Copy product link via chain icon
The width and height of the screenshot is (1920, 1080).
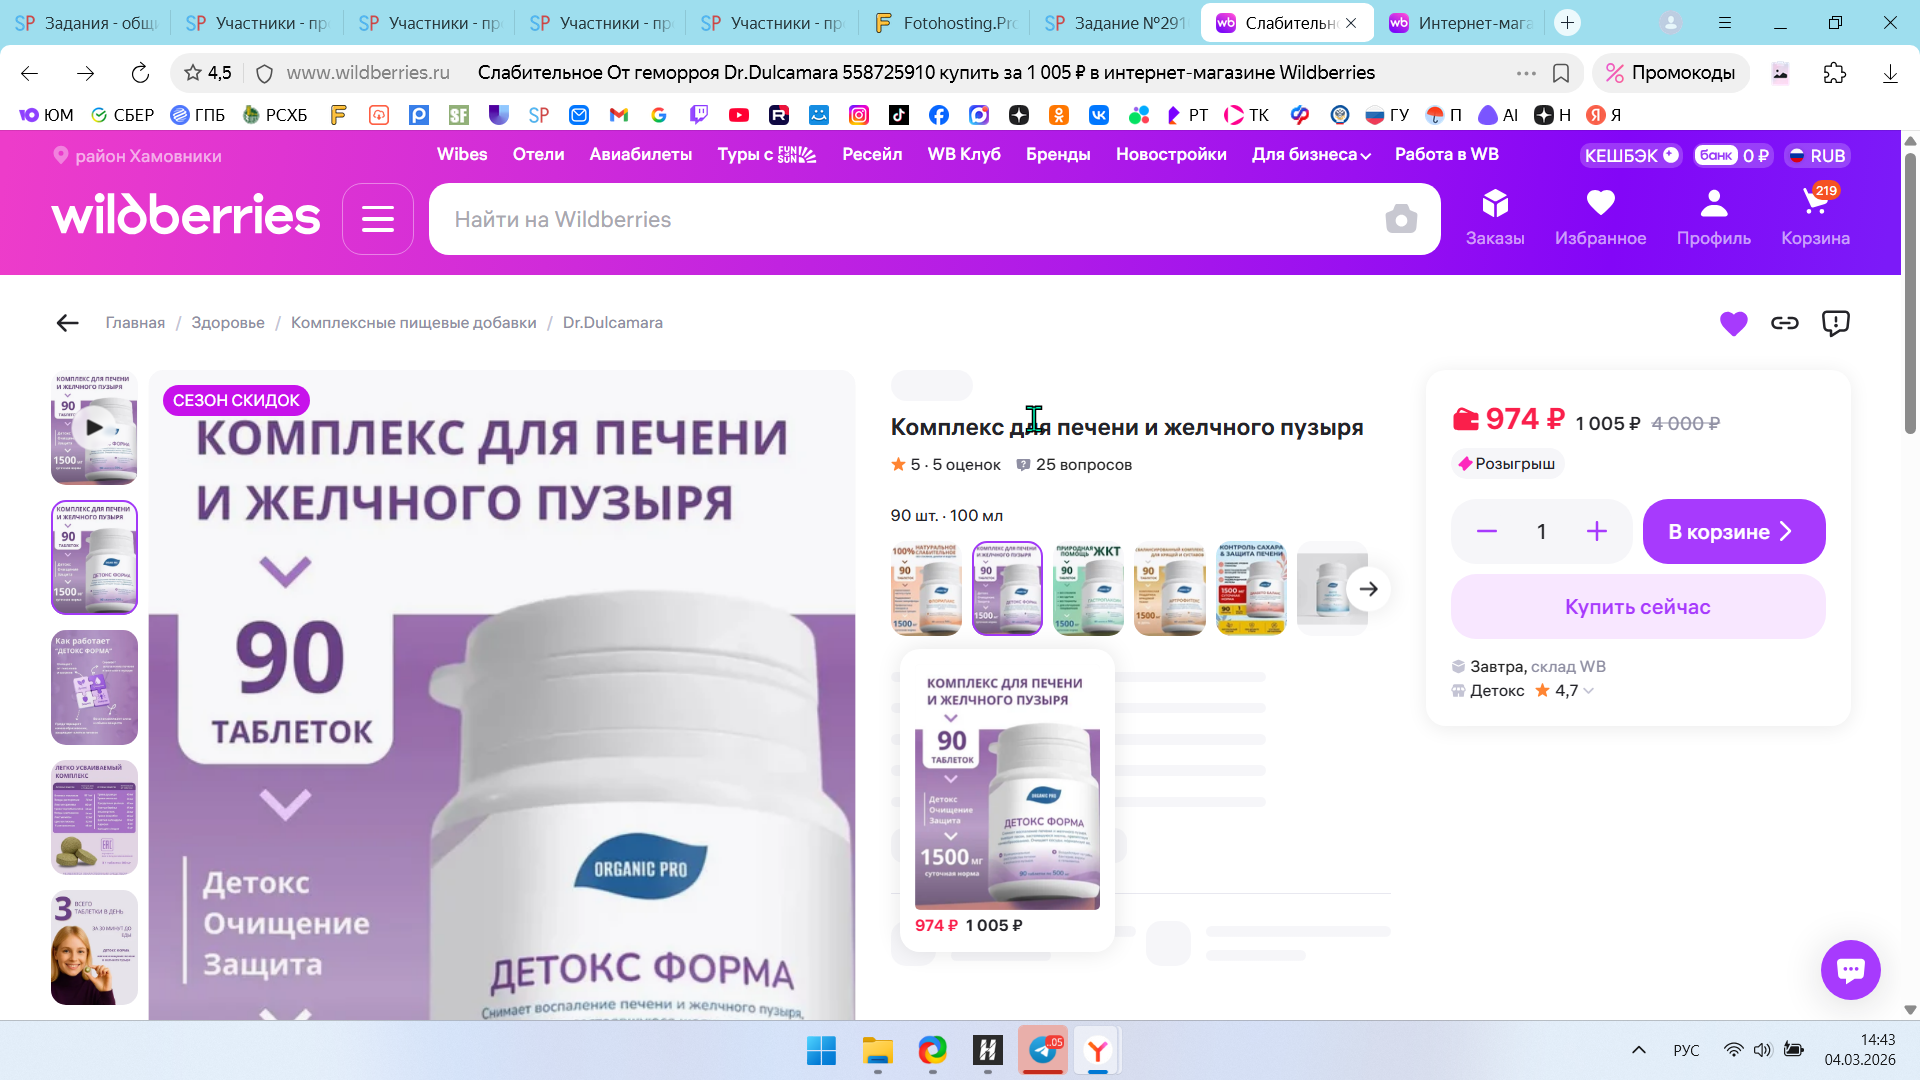(1784, 323)
